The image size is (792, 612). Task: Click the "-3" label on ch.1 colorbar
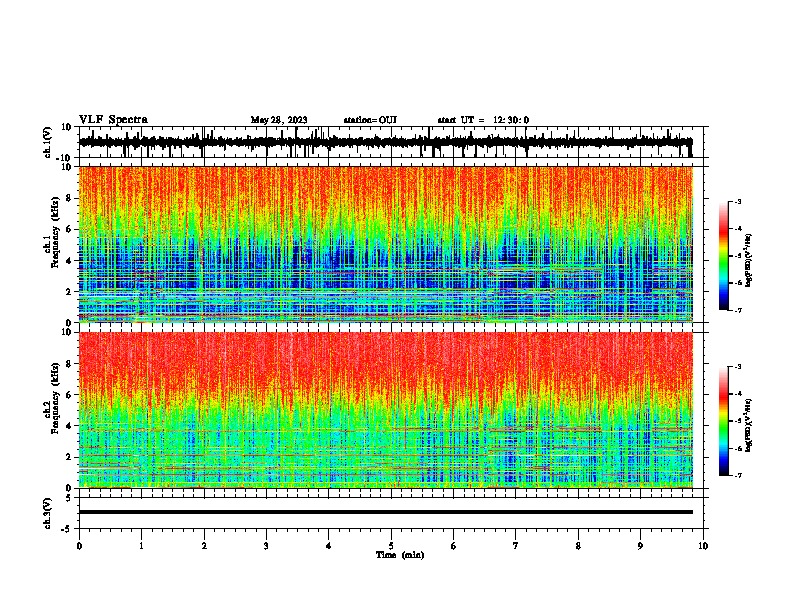point(738,202)
